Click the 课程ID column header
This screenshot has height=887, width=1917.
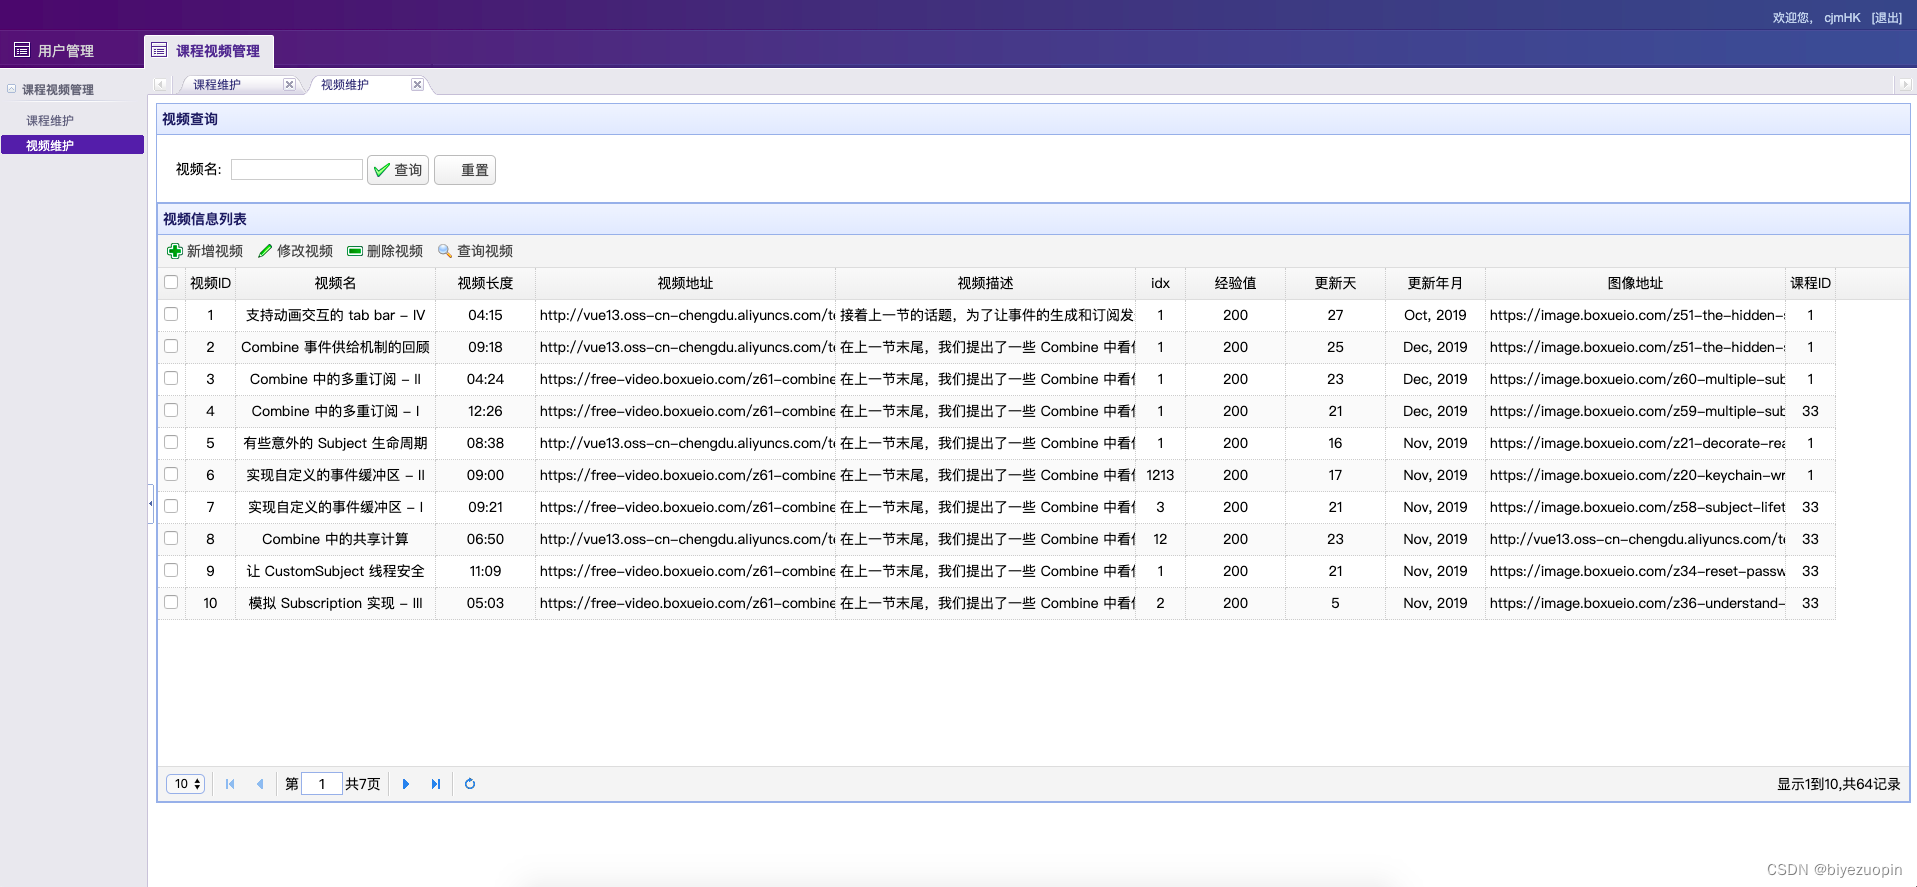[1810, 283]
